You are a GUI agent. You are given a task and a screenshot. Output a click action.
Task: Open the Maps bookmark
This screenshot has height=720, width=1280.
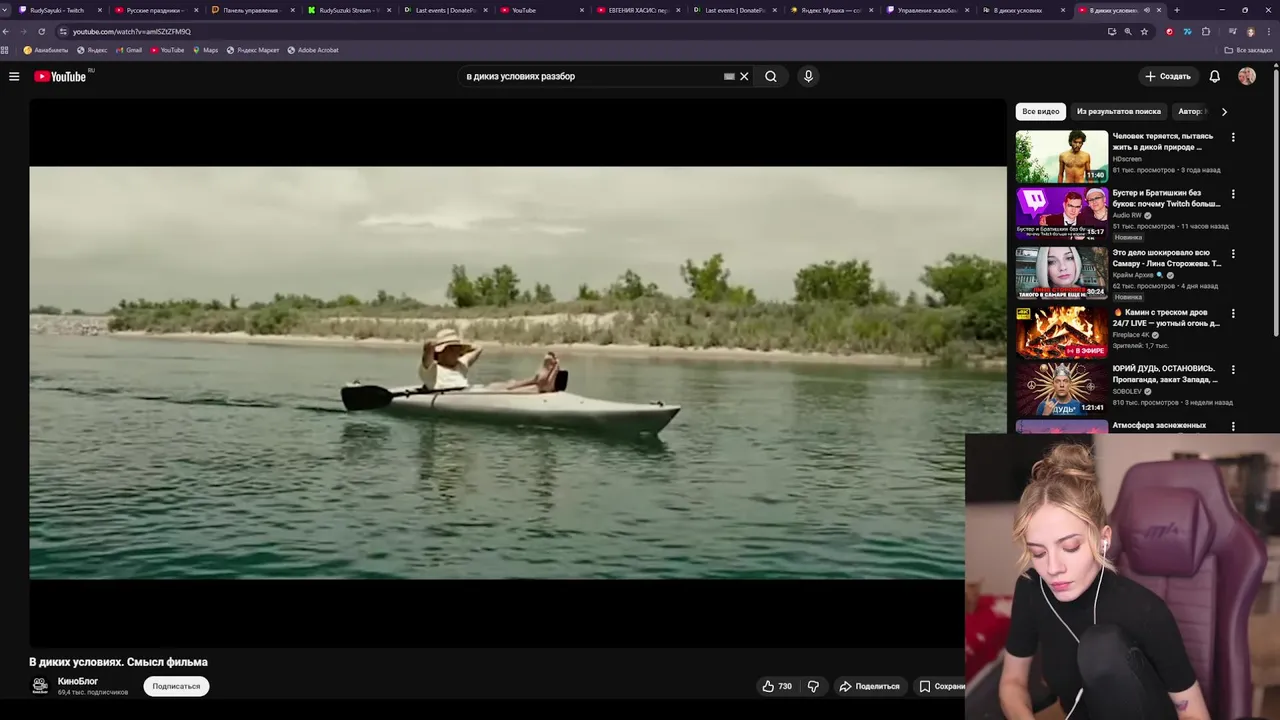point(205,50)
